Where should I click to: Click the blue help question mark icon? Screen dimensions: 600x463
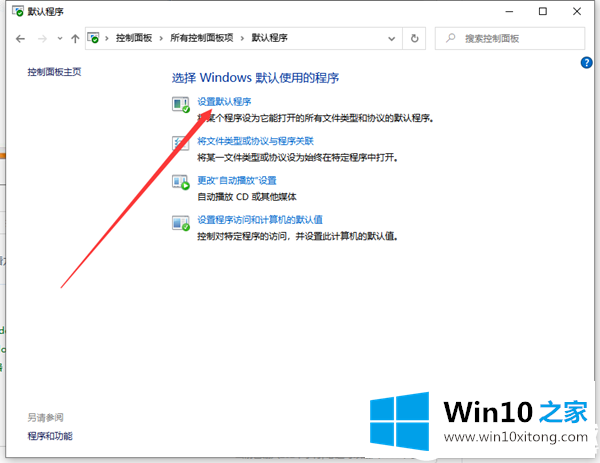coord(586,62)
